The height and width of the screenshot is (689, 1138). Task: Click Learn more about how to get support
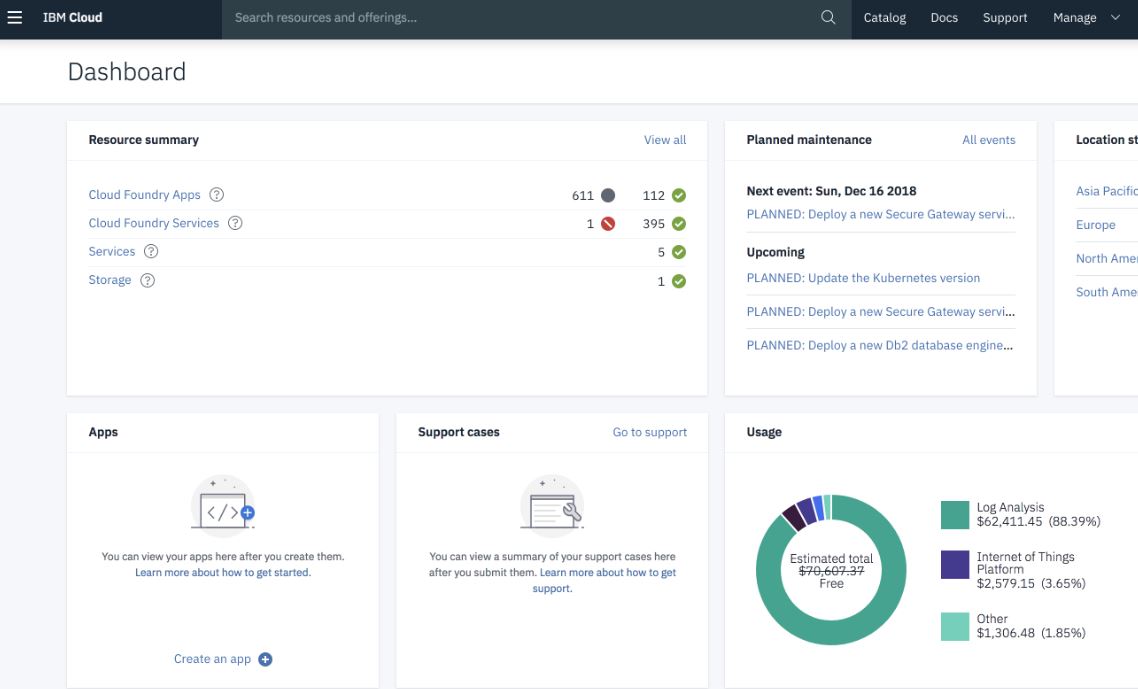[x=607, y=572]
